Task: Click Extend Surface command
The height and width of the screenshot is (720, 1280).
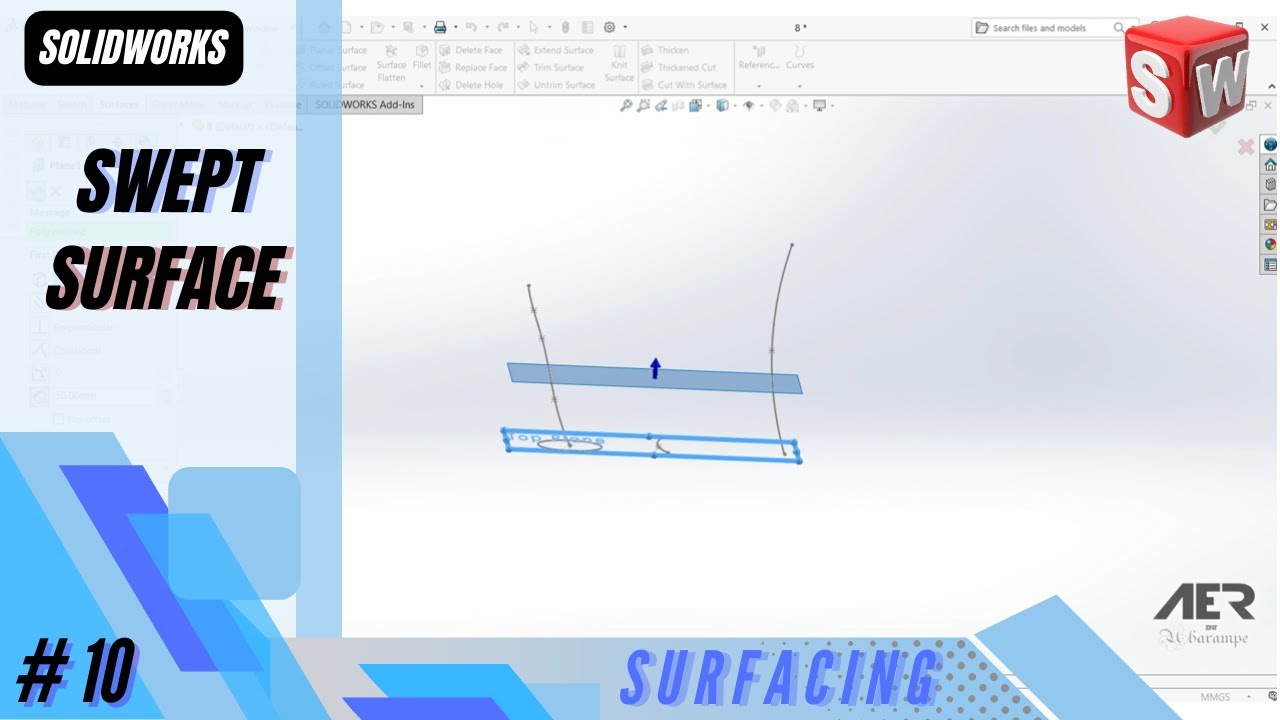Action: (x=556, y=50)
